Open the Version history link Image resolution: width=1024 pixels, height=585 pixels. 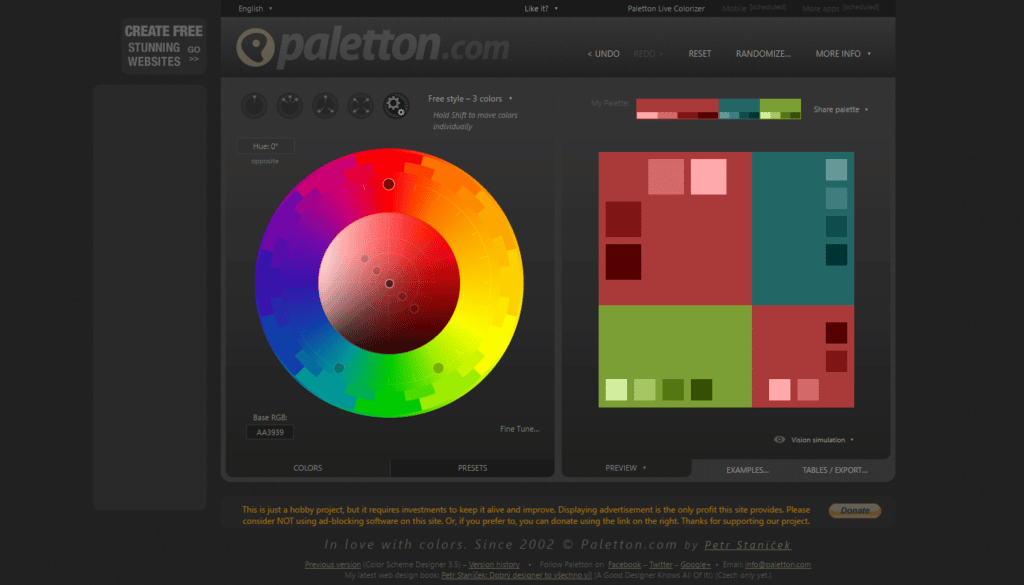coord(494,564)
